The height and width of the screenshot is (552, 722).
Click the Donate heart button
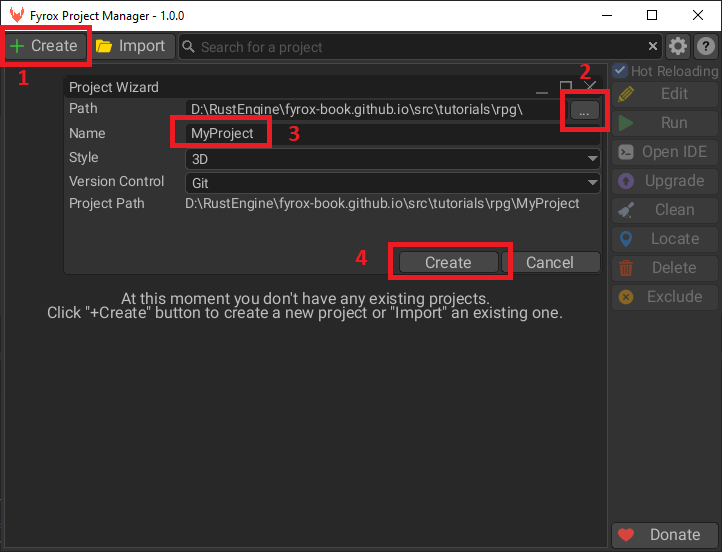pos(665,535)
